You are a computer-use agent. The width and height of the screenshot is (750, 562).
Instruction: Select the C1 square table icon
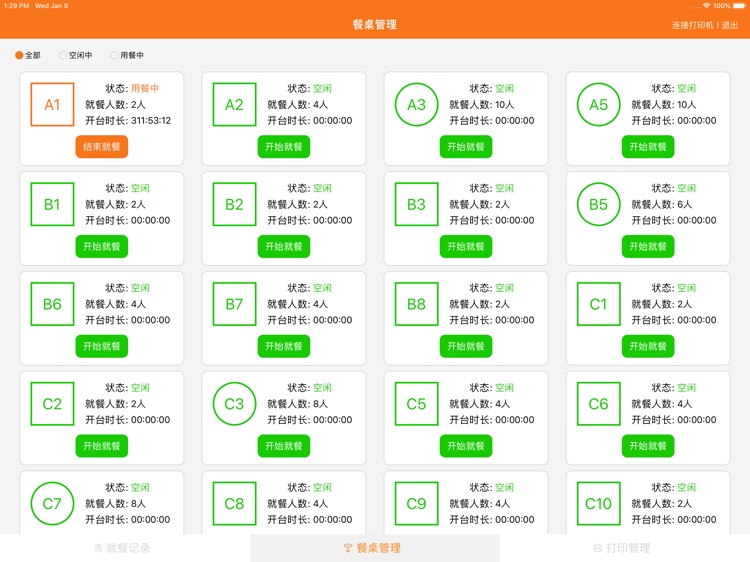point(599,304)
